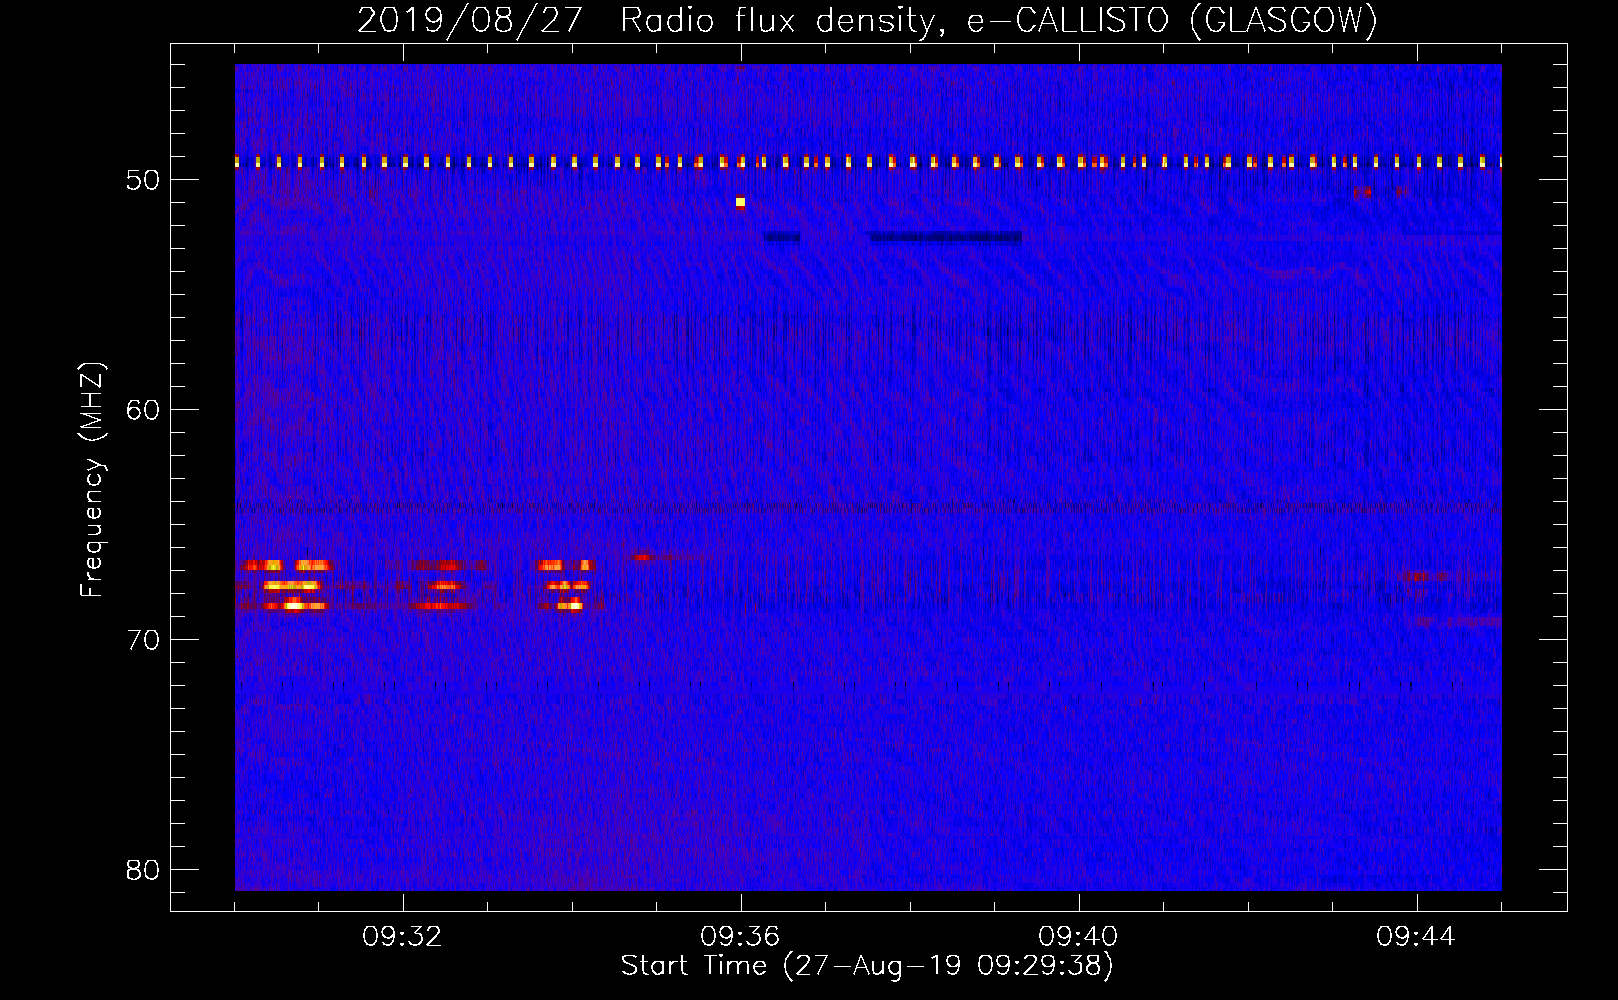Image resolution: width=1618 pixels, height=1000 pixels.
Task: Click the time tick label '09:36'
Action: [x=740, y=936]
